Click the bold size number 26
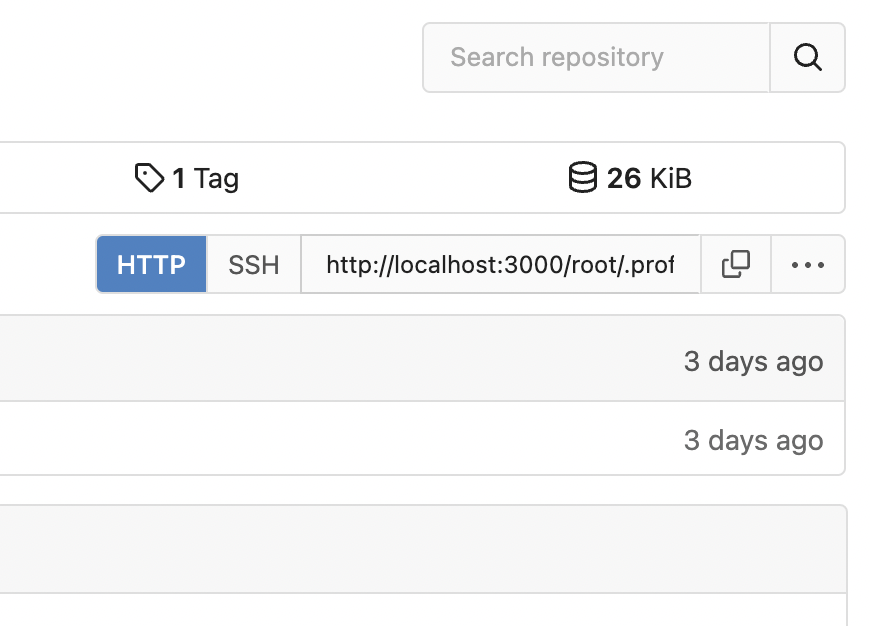870x626 pixels. pyautogui.click(x=624, y=179)
